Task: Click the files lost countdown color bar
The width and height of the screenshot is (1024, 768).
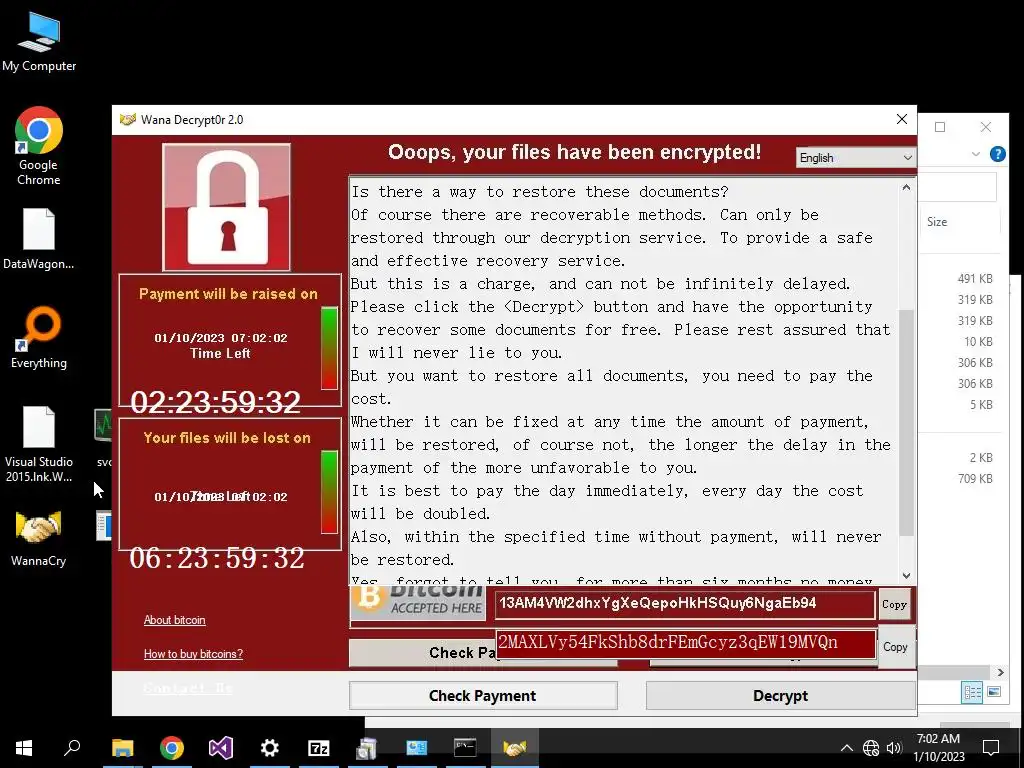Action: [x=330, y=492]
